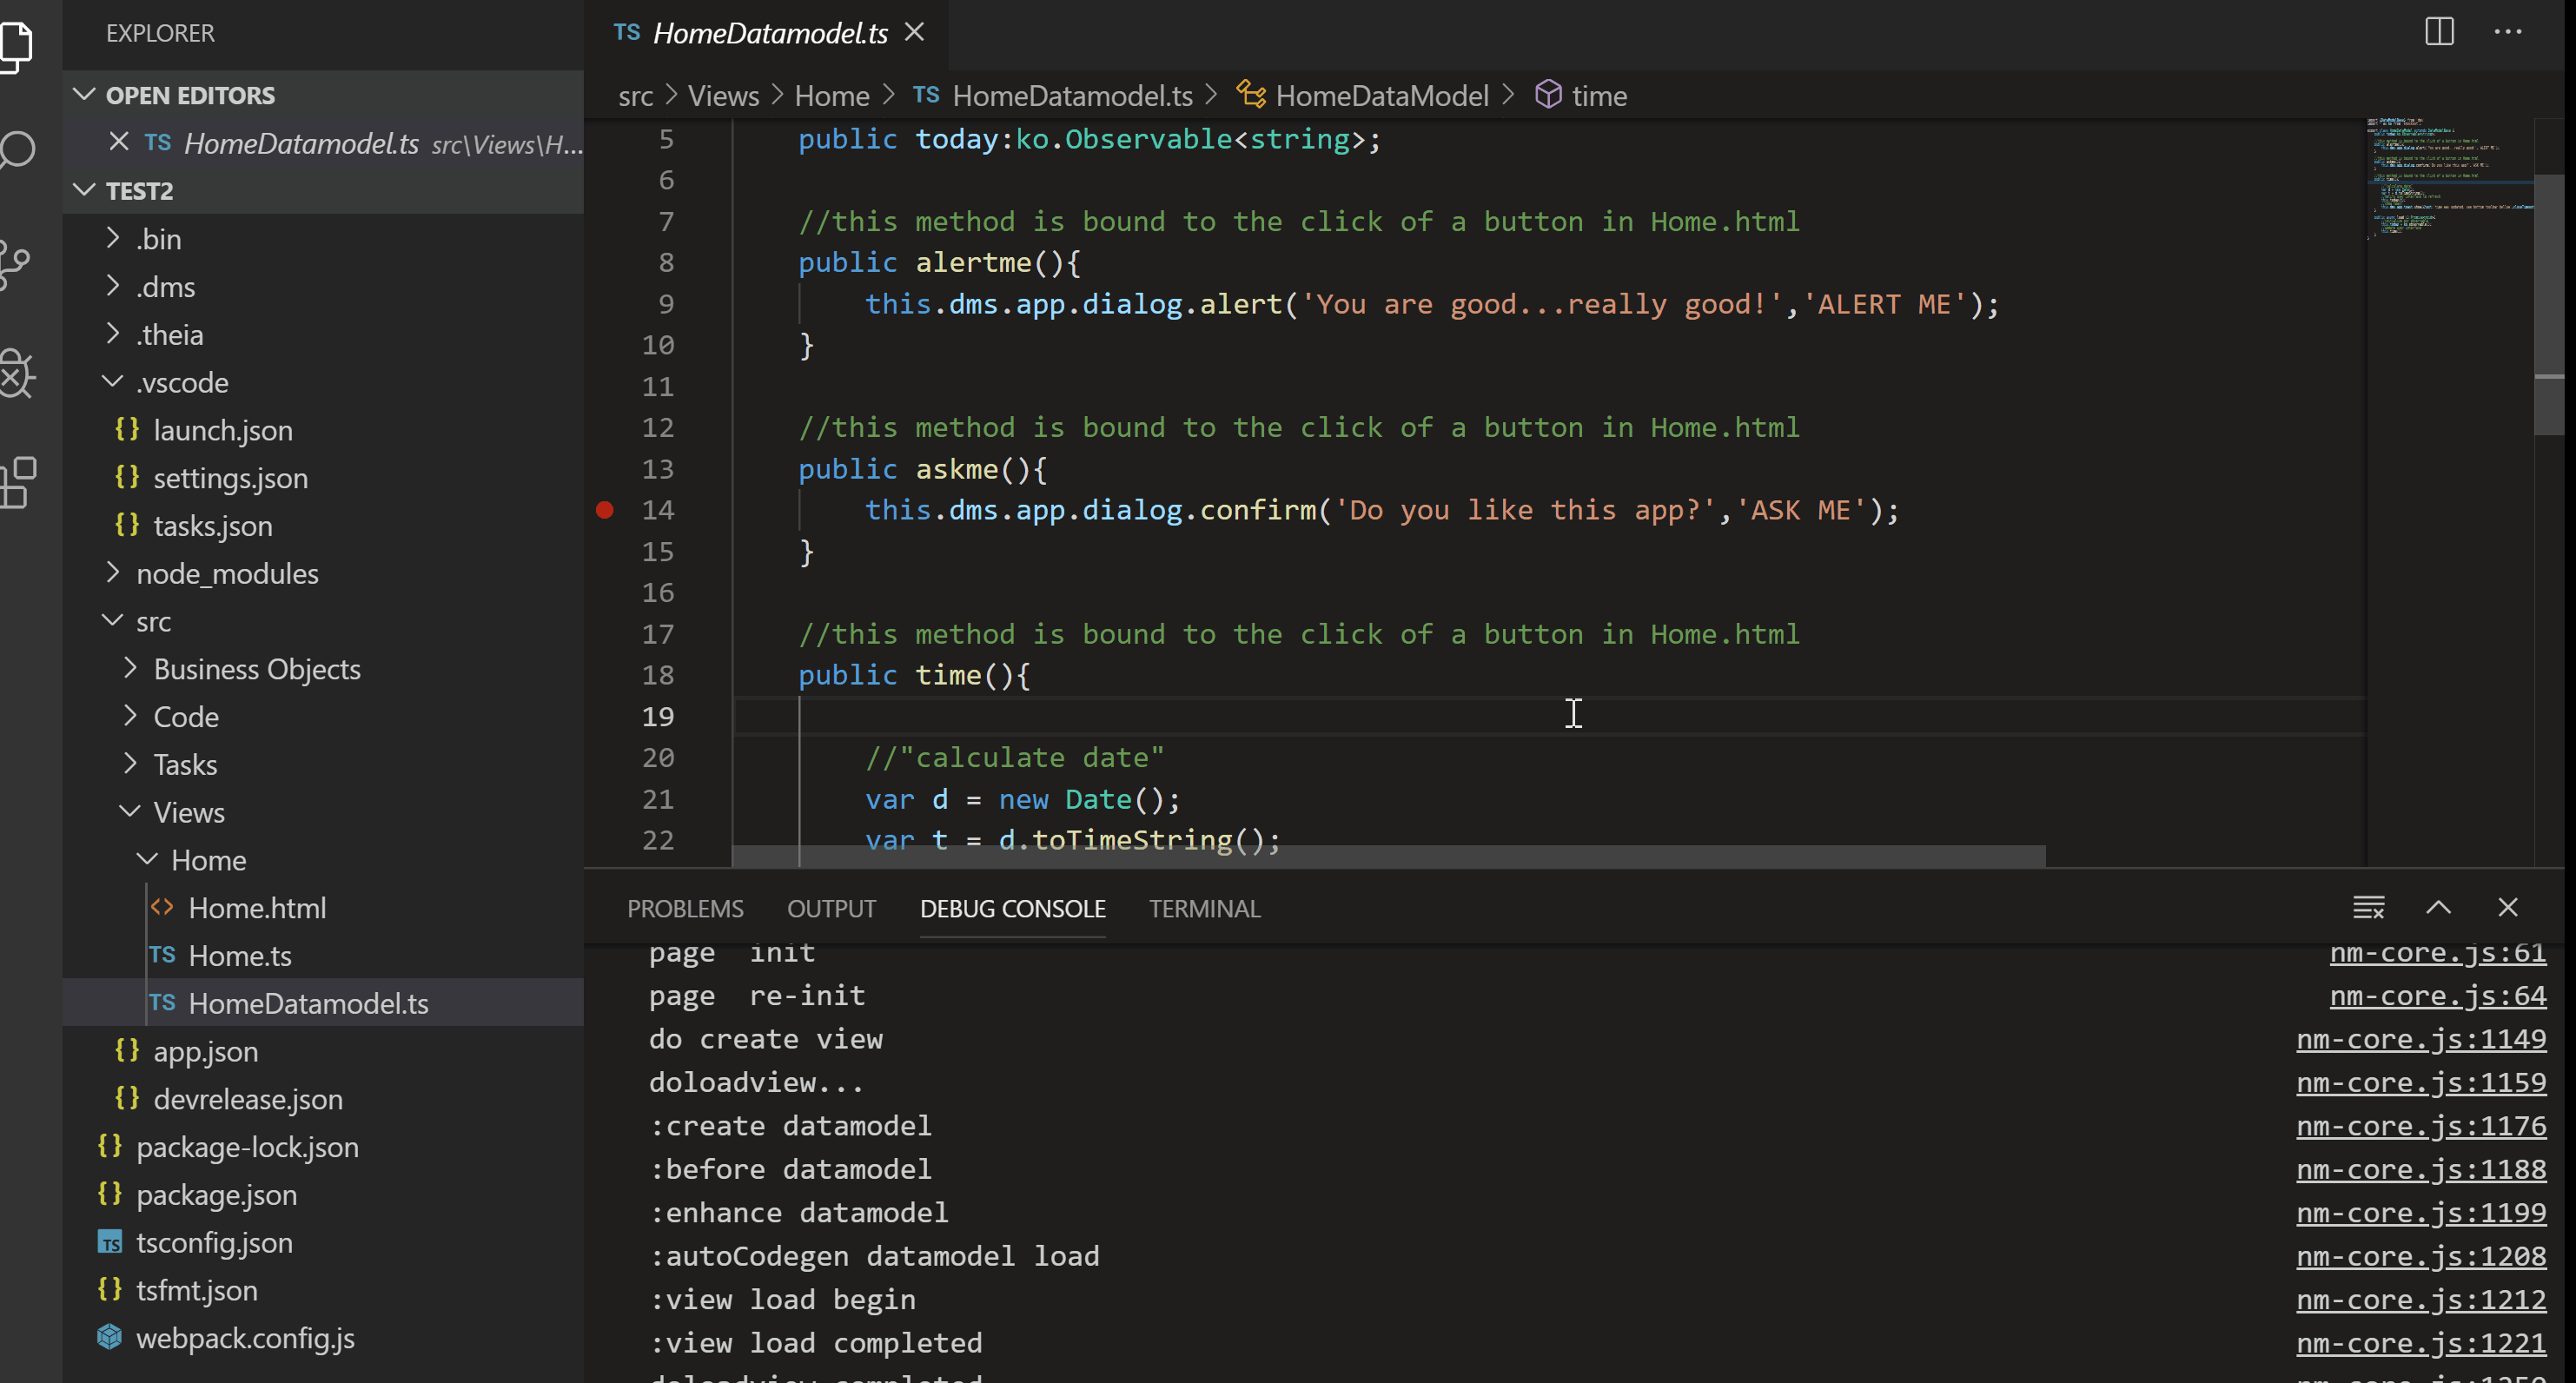Switch to the Problems panel tab
This screenshot has width=2576, height=1383.
click(x=685, y=908)
